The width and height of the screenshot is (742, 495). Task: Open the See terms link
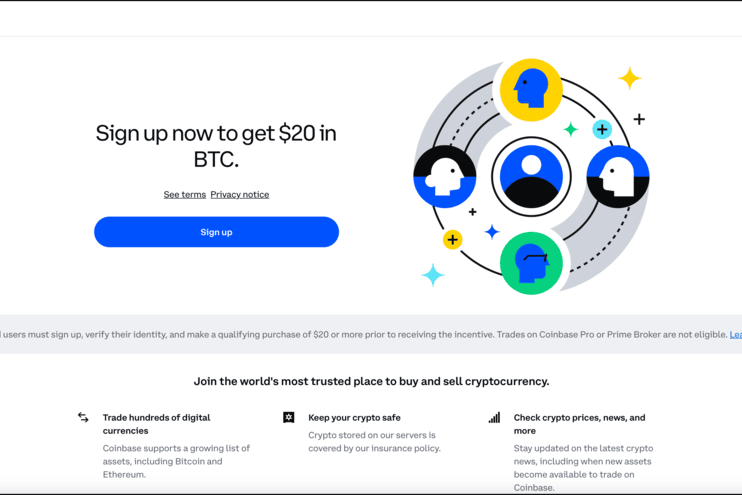click(x=184, y=195)
